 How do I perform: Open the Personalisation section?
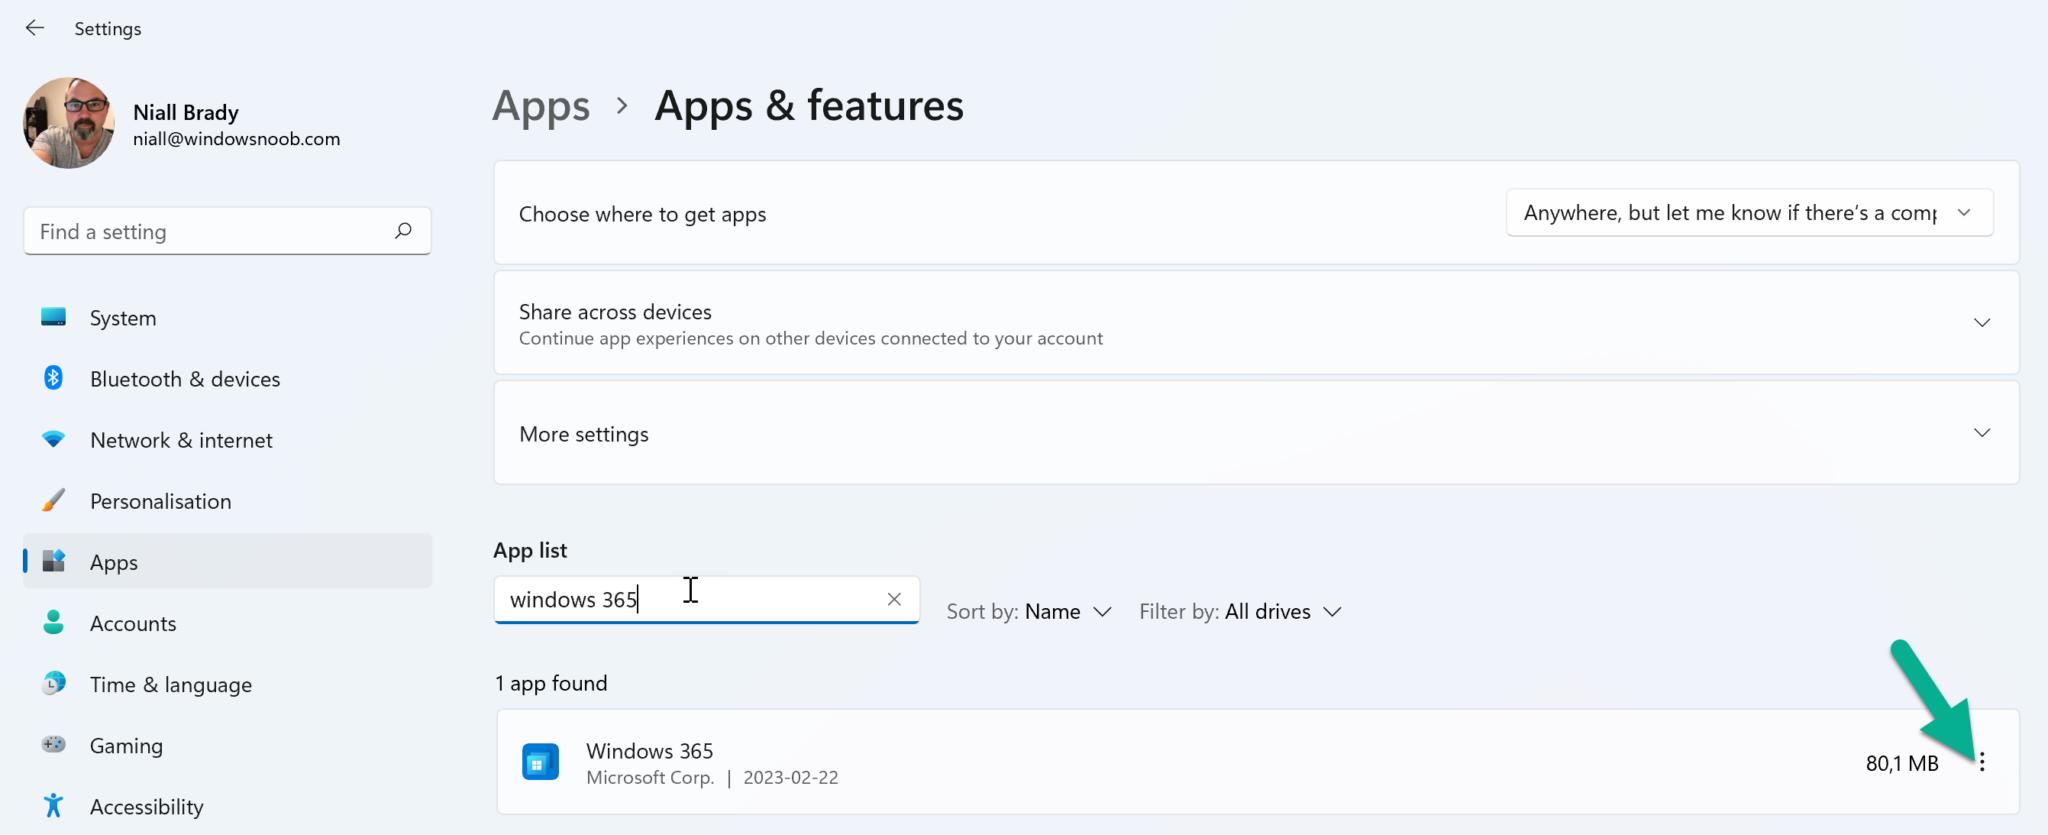227,501
